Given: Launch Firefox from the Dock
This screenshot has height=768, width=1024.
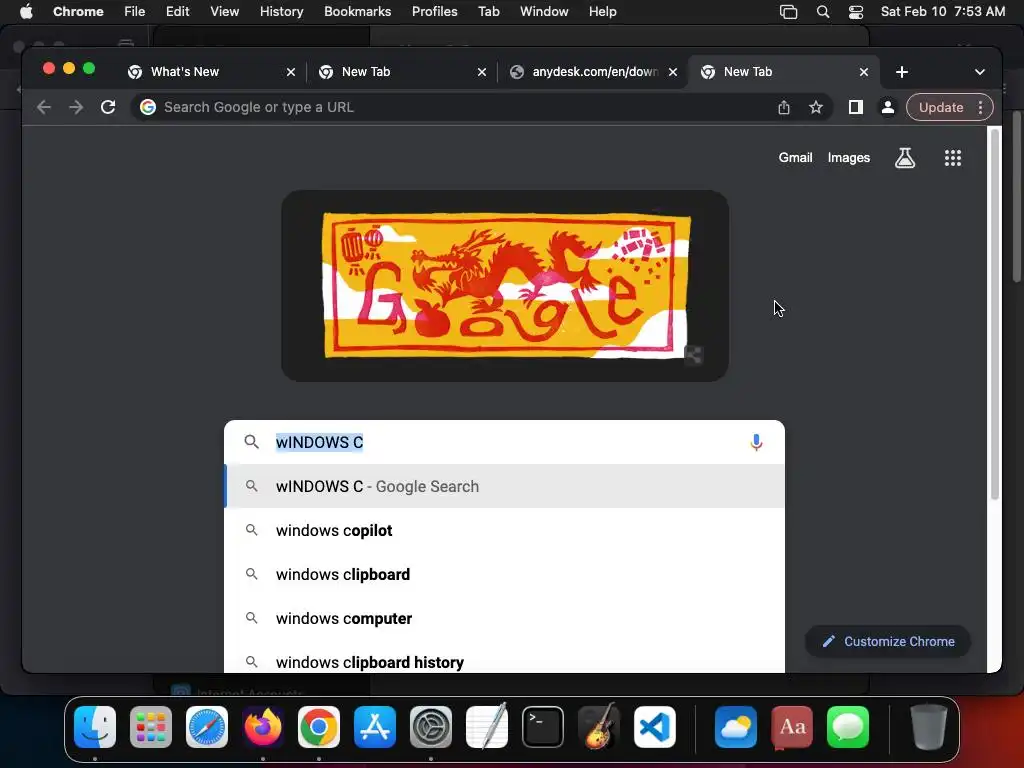Looking at the screenshot, I should point(263,727).
